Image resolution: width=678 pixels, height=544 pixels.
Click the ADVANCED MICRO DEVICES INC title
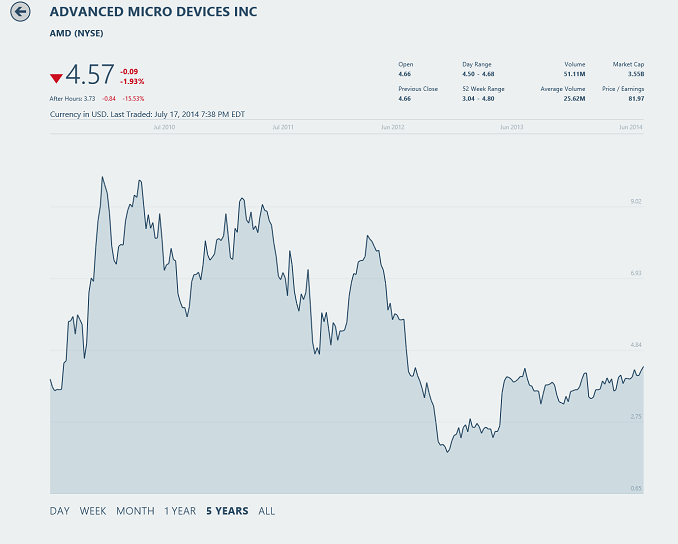coord(154,12)
